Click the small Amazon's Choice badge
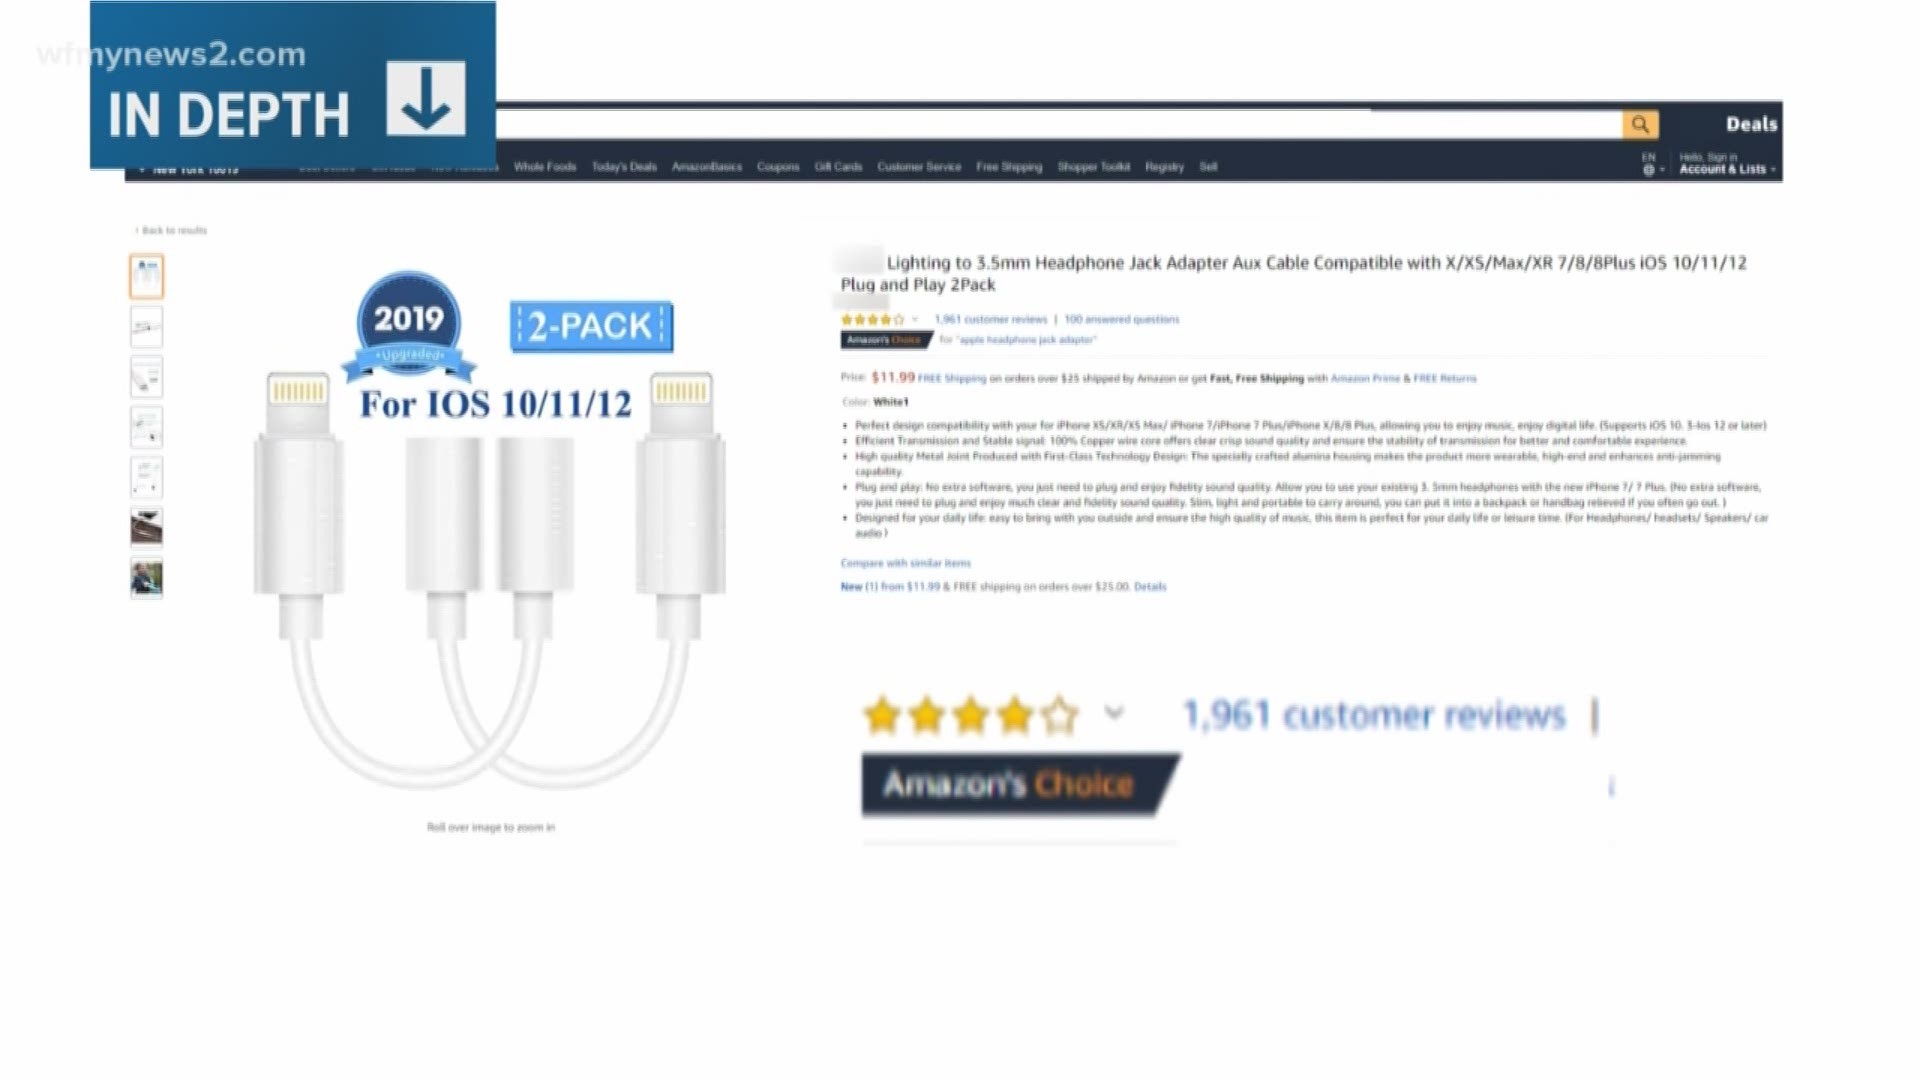1920x1080 pixels. point(886,340)
